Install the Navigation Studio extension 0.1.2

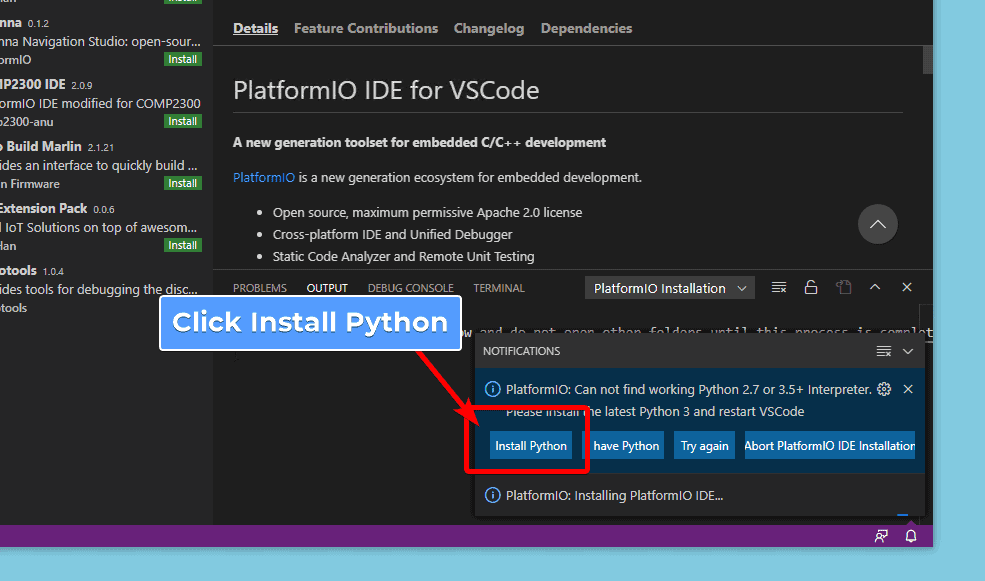[x=182, y=59]
